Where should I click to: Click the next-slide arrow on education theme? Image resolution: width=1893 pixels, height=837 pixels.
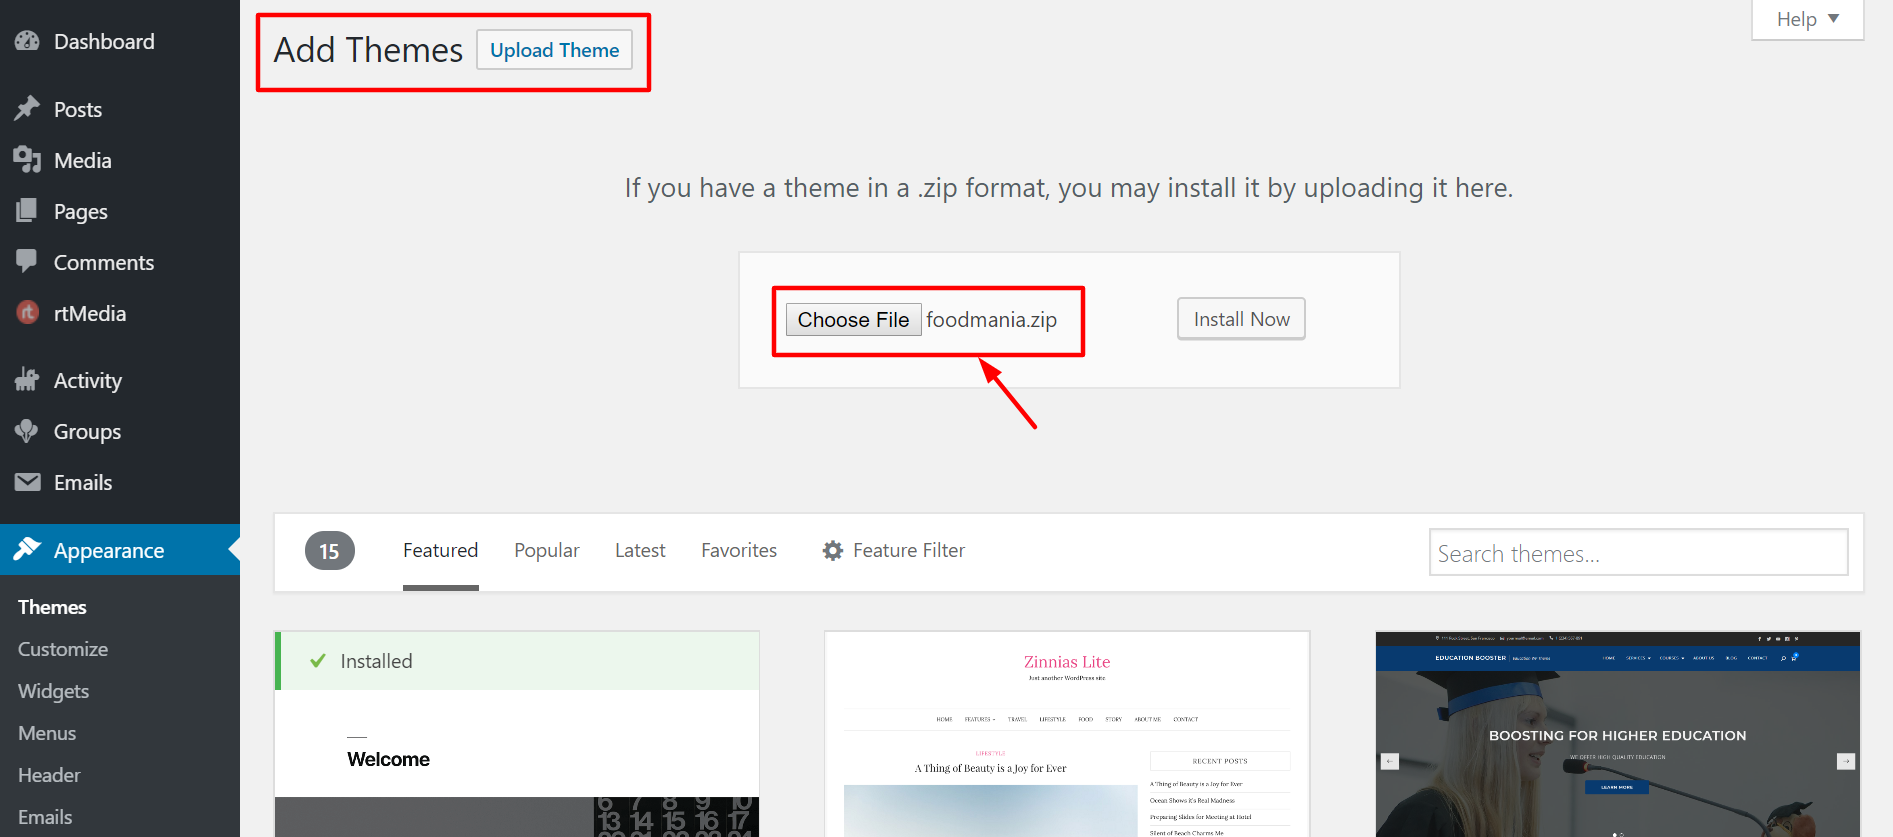coord(1846,761)
